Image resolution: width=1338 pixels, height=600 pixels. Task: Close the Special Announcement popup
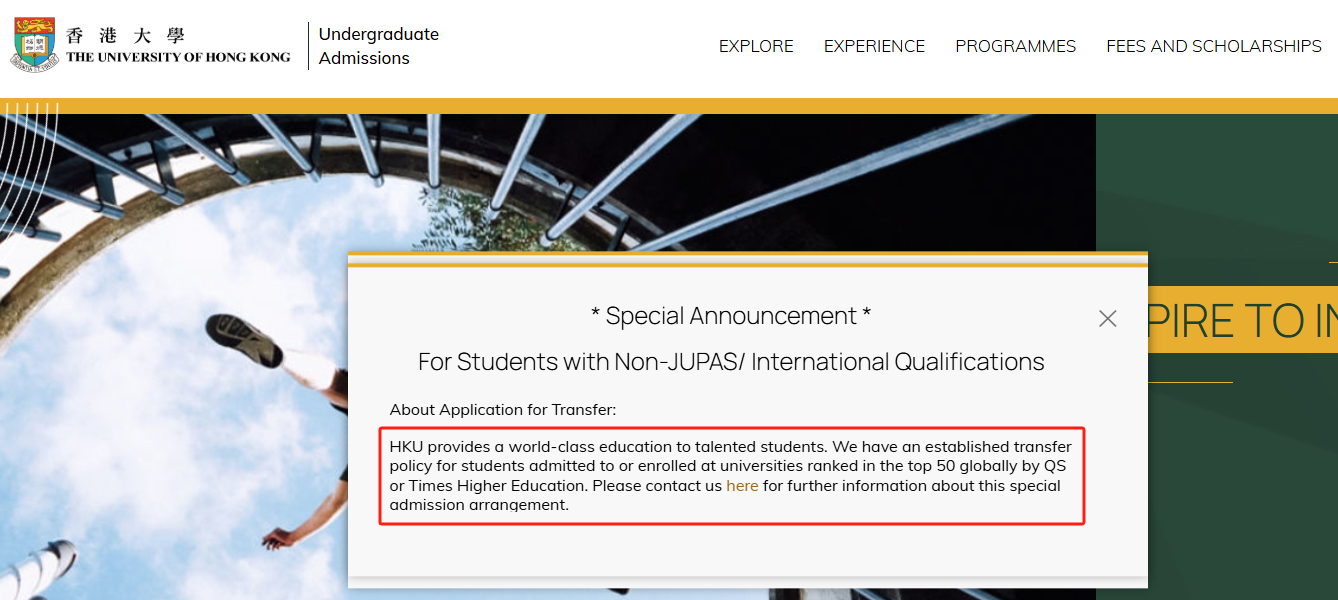coord(1107,319)
